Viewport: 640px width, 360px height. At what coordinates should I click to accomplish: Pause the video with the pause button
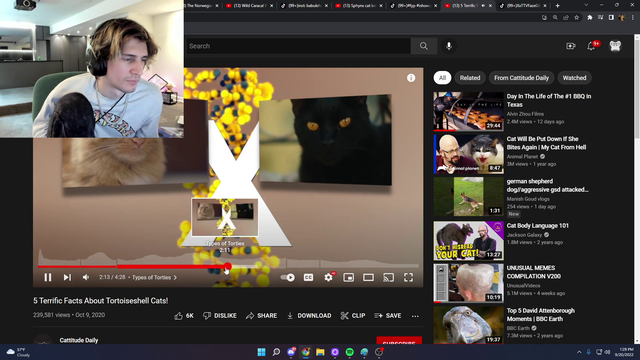(48, 278)
